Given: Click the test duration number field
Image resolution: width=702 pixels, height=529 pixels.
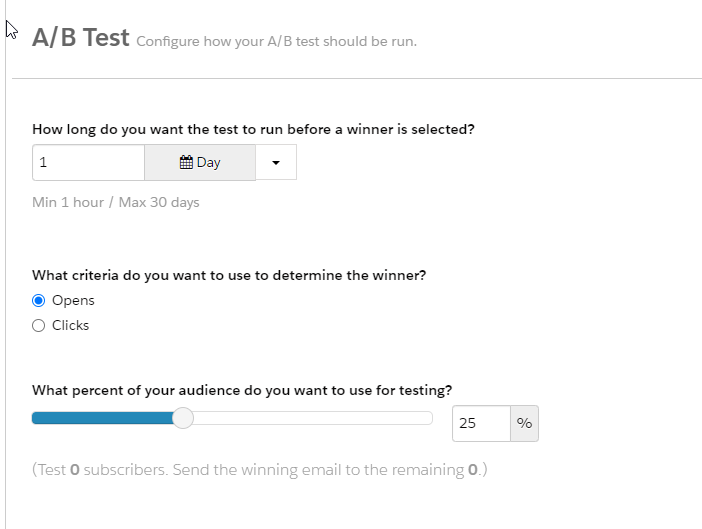Looking at the screenshot, I should tap(88, 163).
